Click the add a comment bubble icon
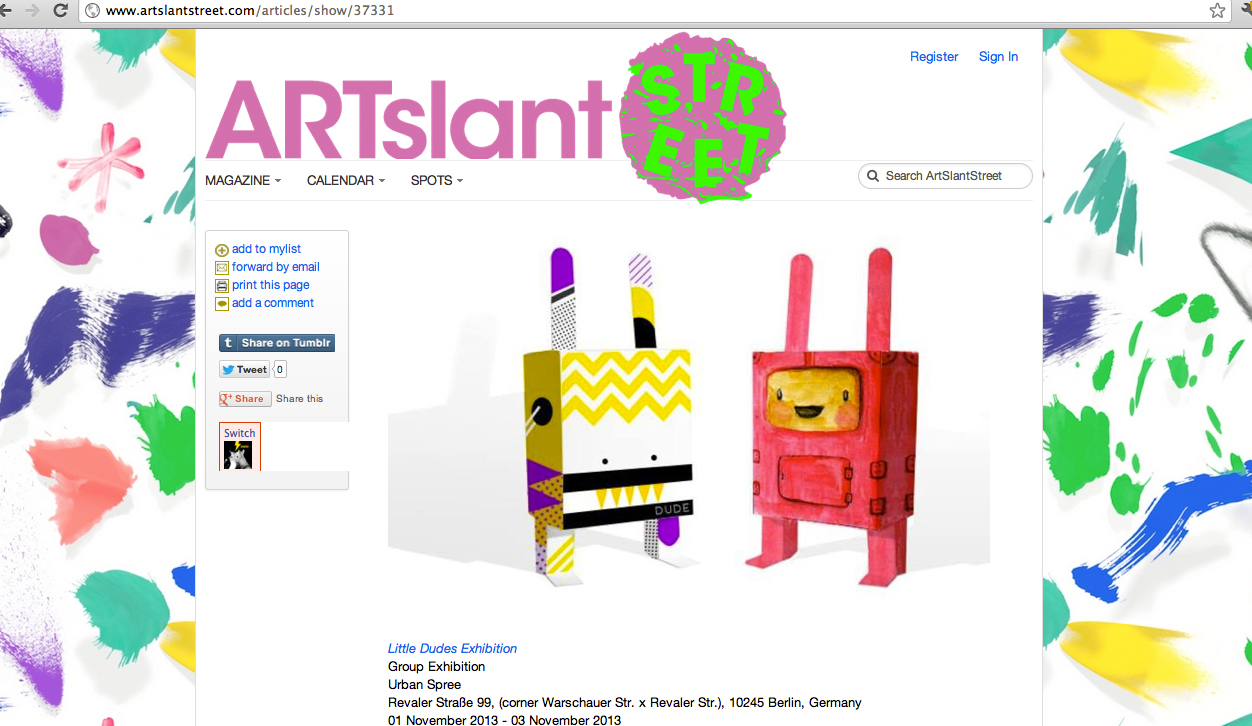 [222, 304]
